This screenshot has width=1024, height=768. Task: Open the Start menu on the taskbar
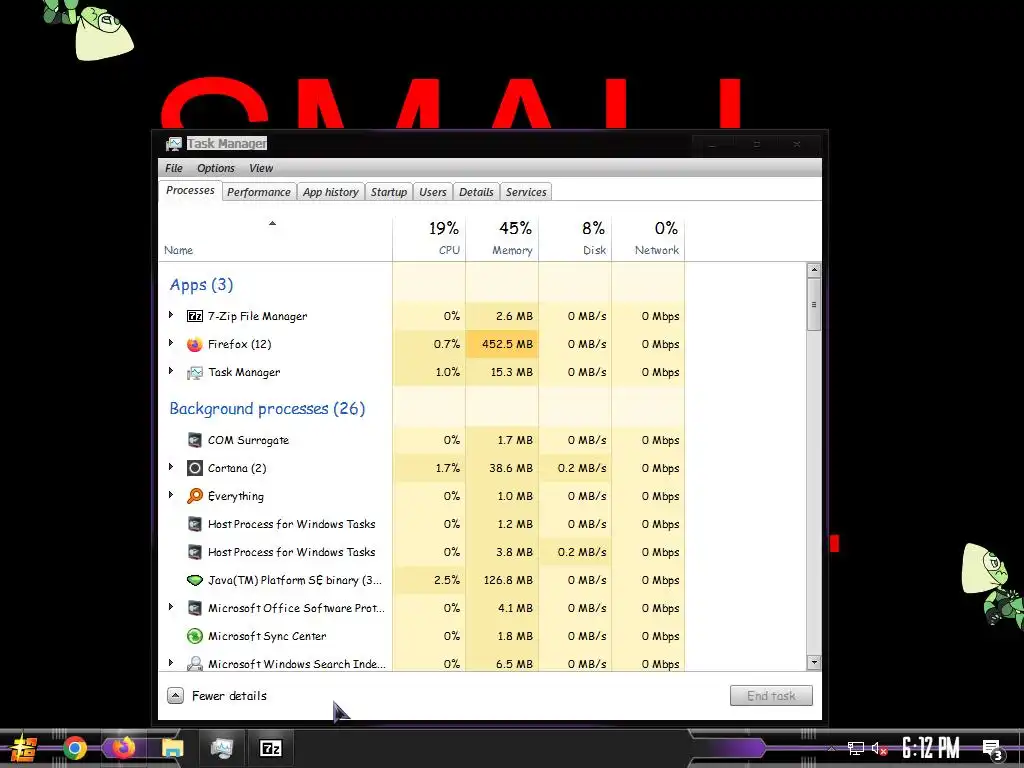pos(24,748)
